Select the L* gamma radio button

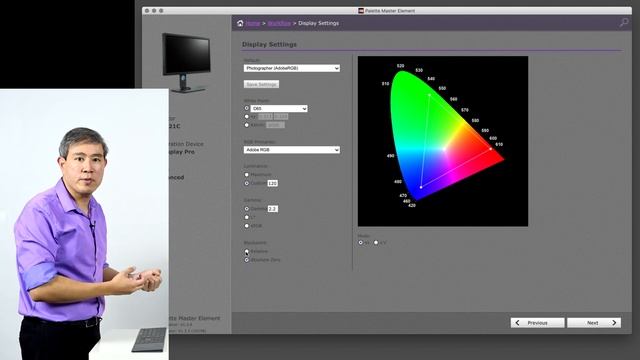247,217
